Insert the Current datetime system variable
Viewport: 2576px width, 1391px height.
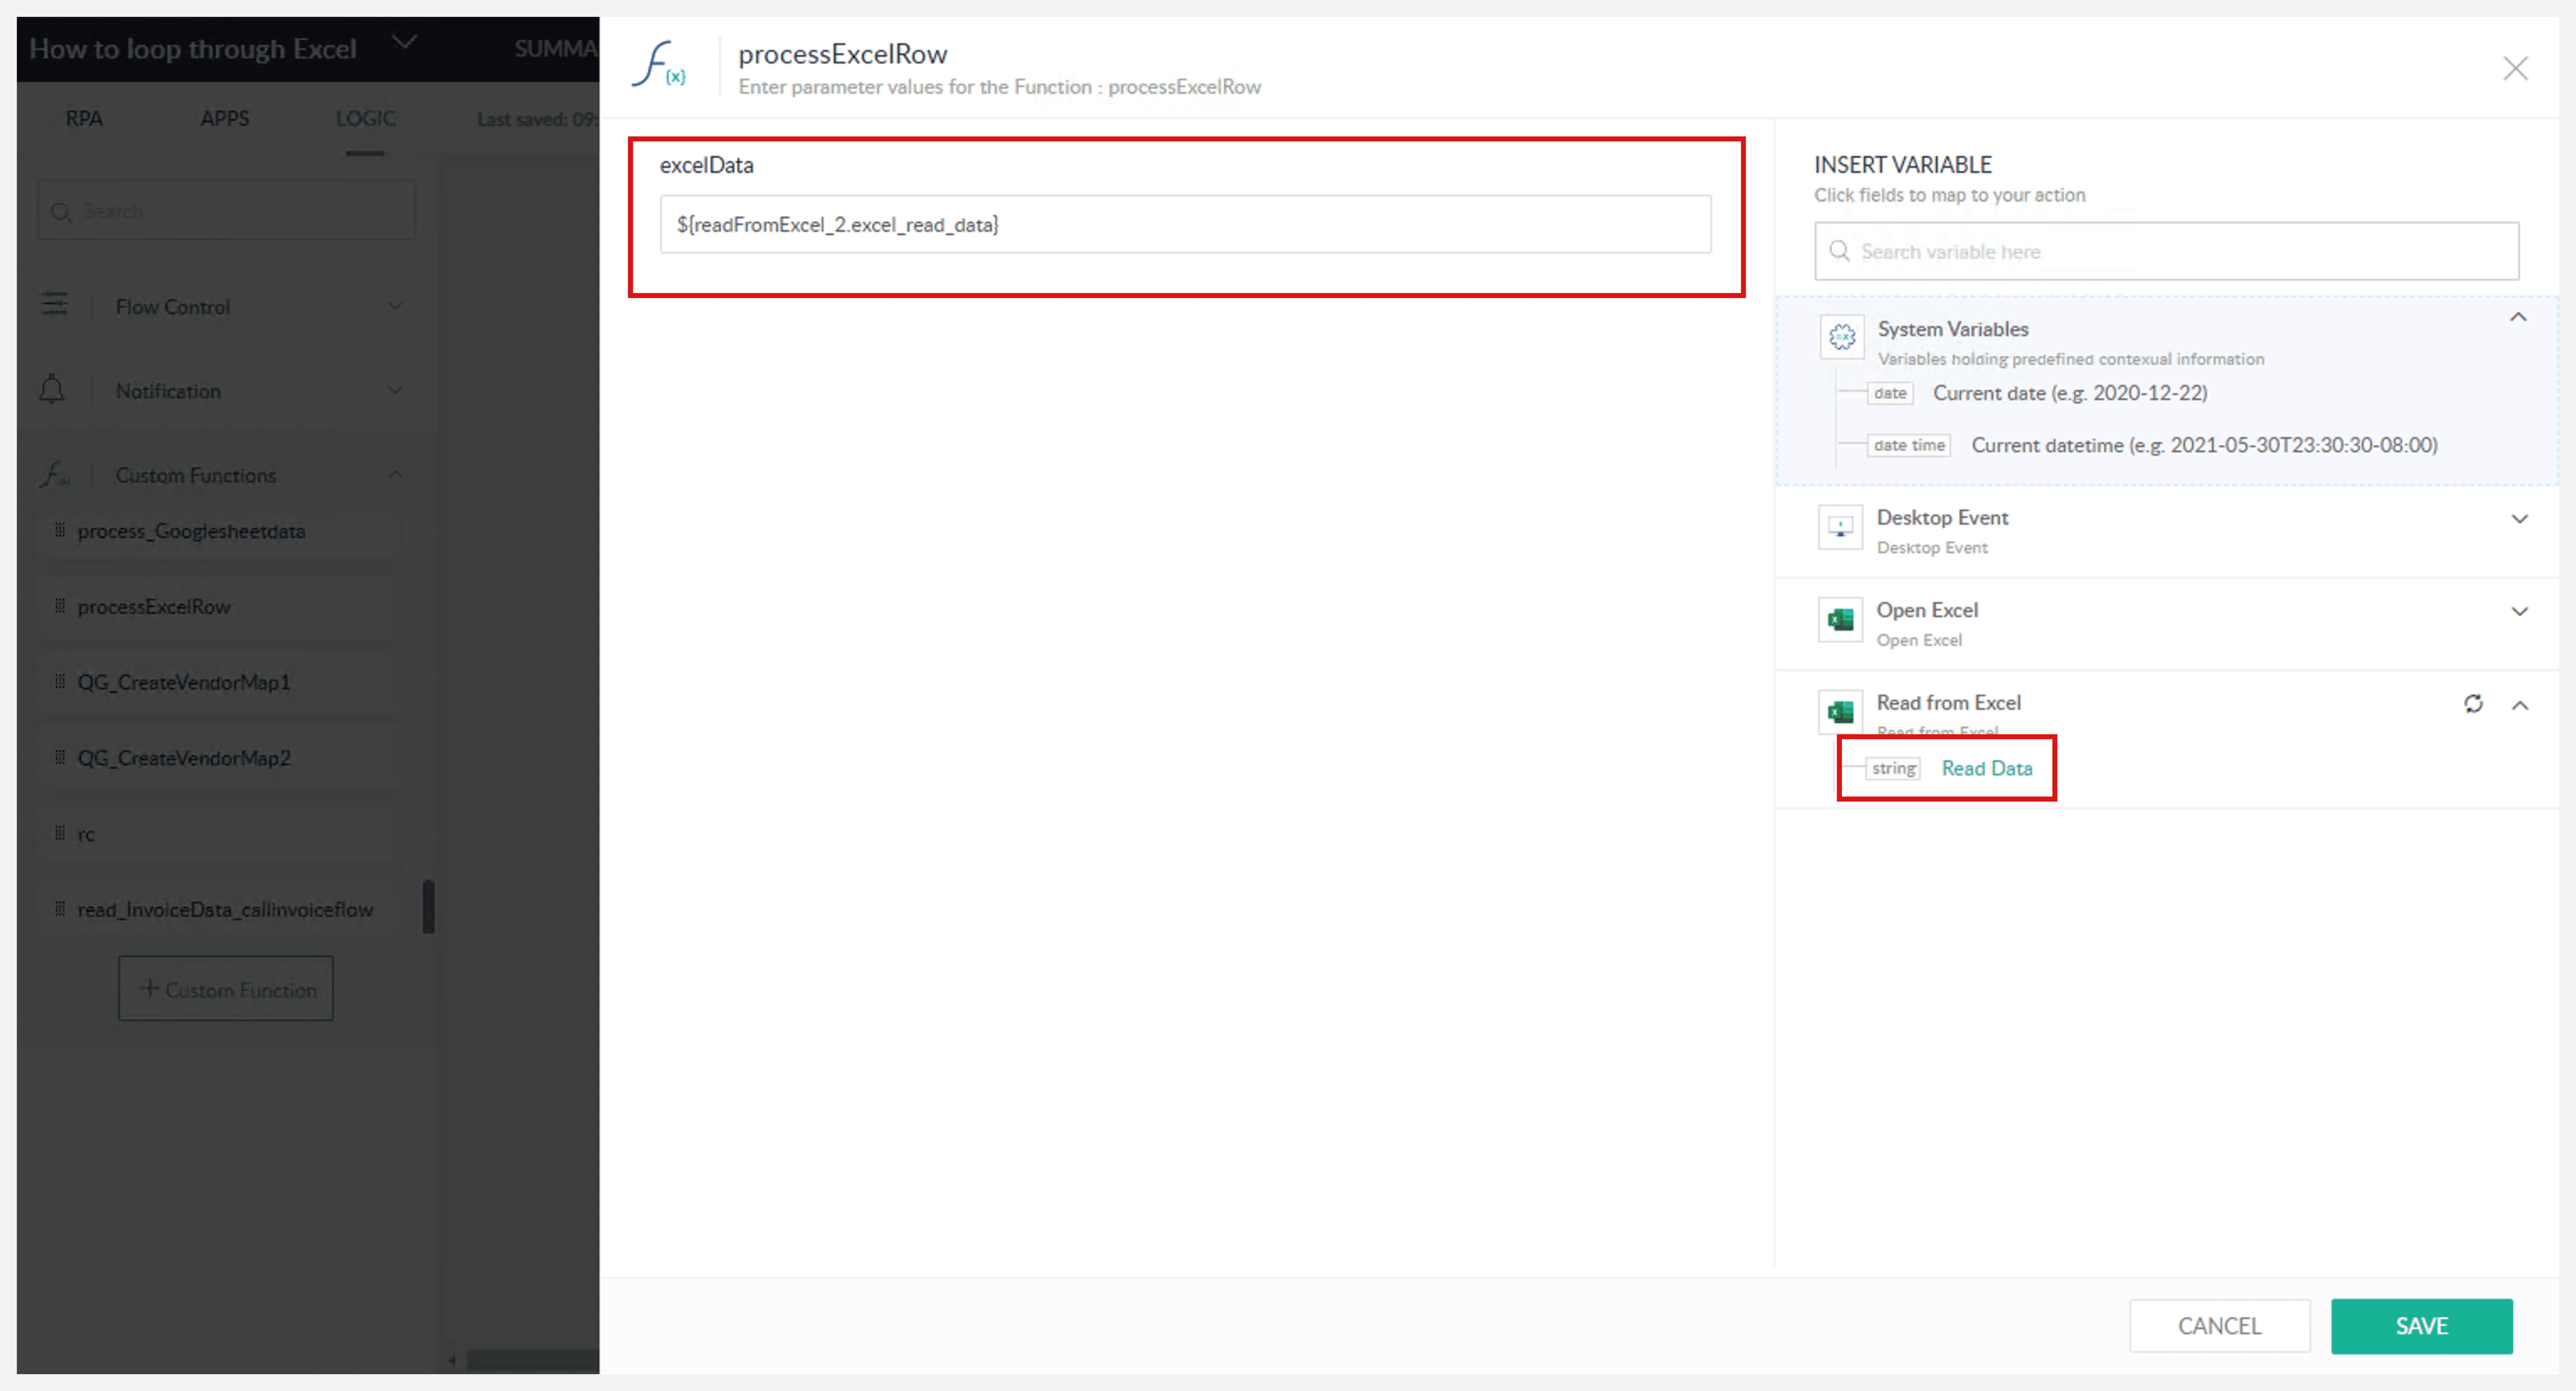click(2203, 445)
